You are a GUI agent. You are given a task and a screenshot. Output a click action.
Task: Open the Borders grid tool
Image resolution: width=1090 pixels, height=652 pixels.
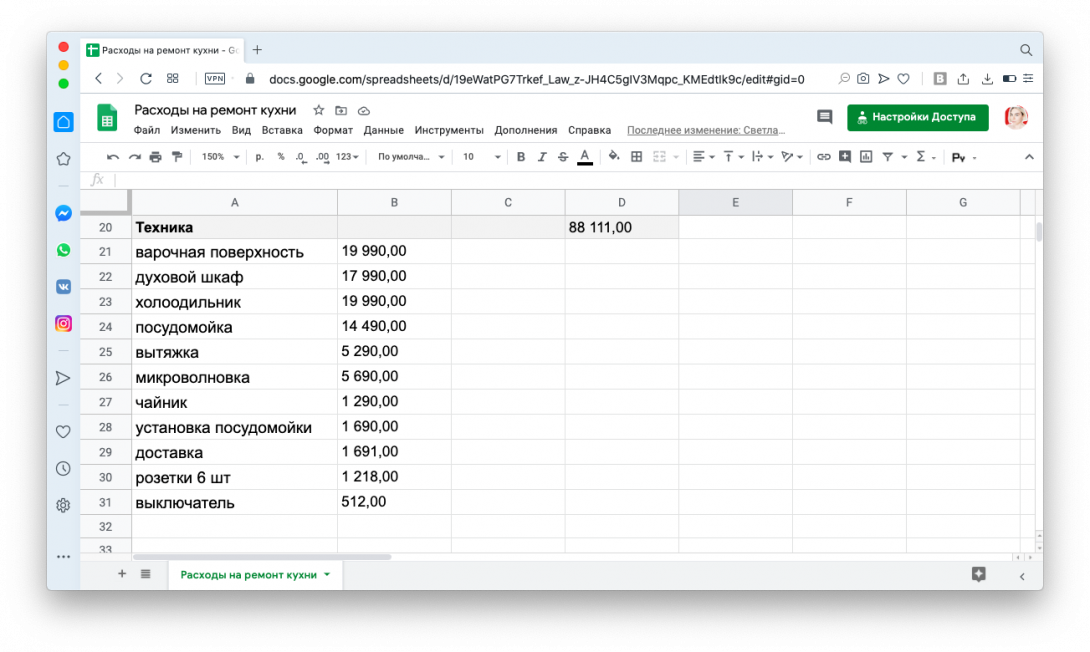[x=636, y=157]
